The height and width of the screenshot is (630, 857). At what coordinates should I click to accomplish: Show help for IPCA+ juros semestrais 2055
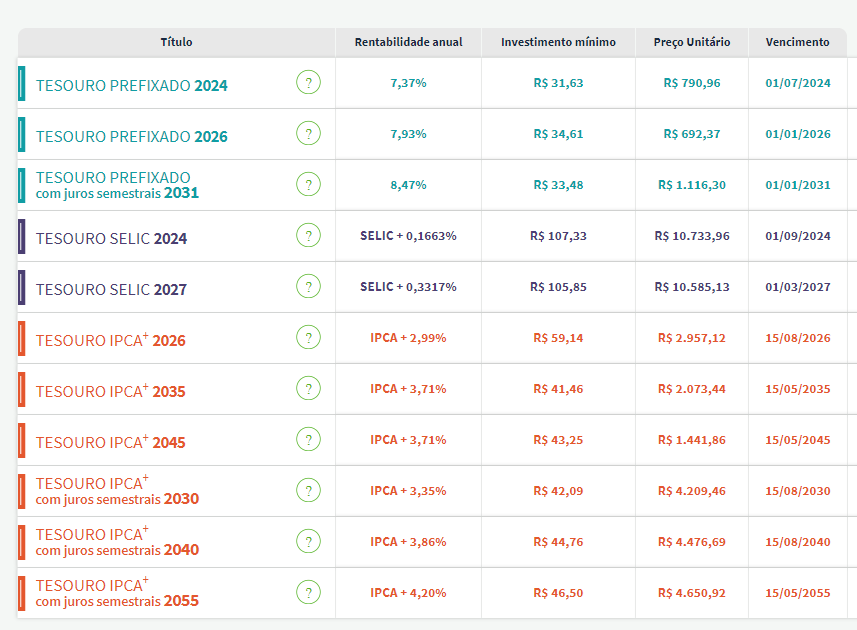coord(308,593)
